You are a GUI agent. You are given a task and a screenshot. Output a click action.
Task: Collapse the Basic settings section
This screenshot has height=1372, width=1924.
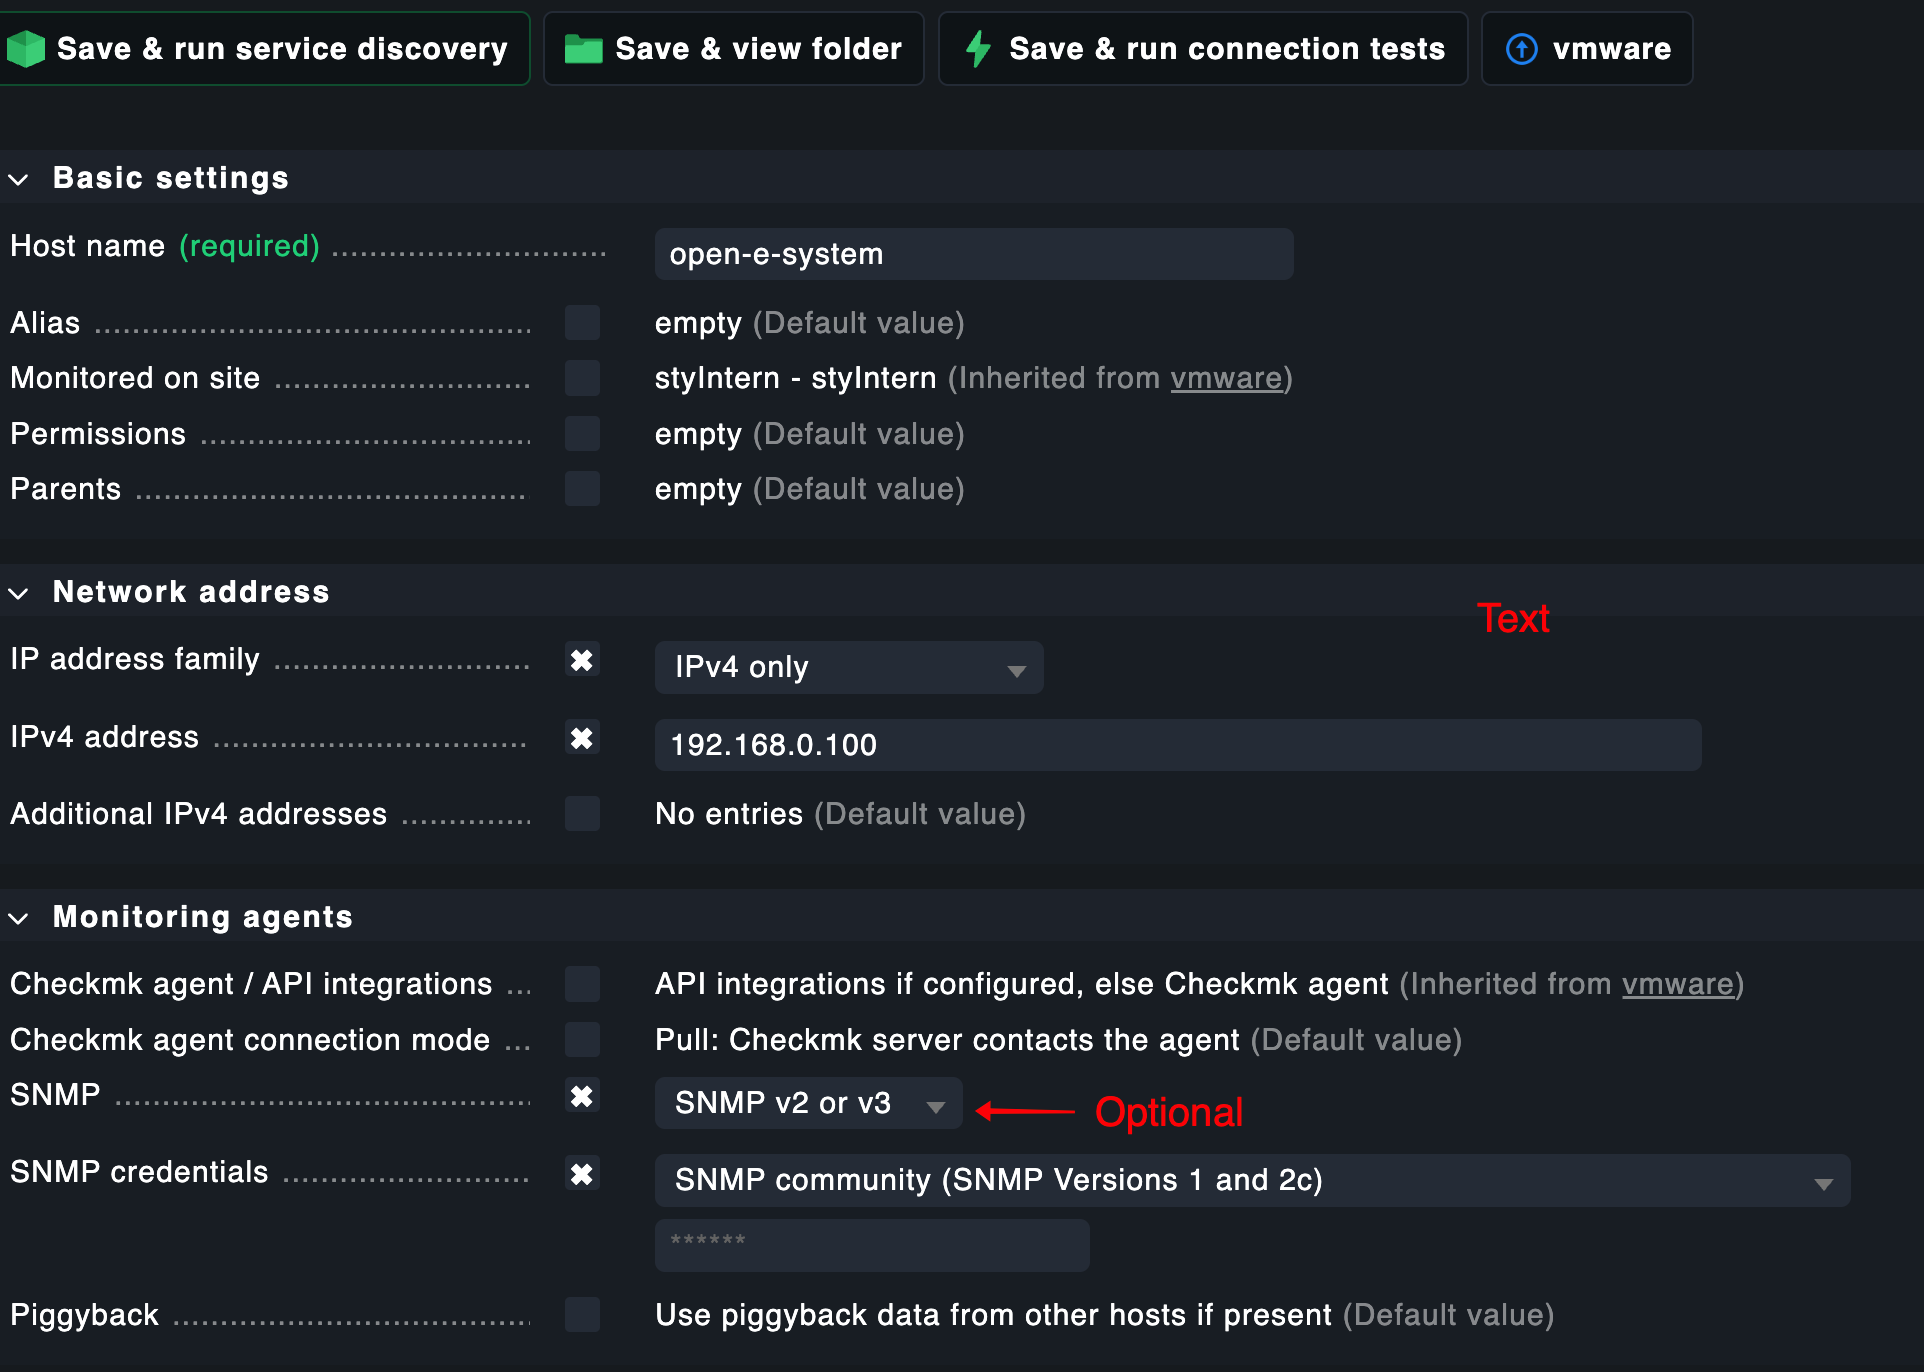click(x=19, y=179)
